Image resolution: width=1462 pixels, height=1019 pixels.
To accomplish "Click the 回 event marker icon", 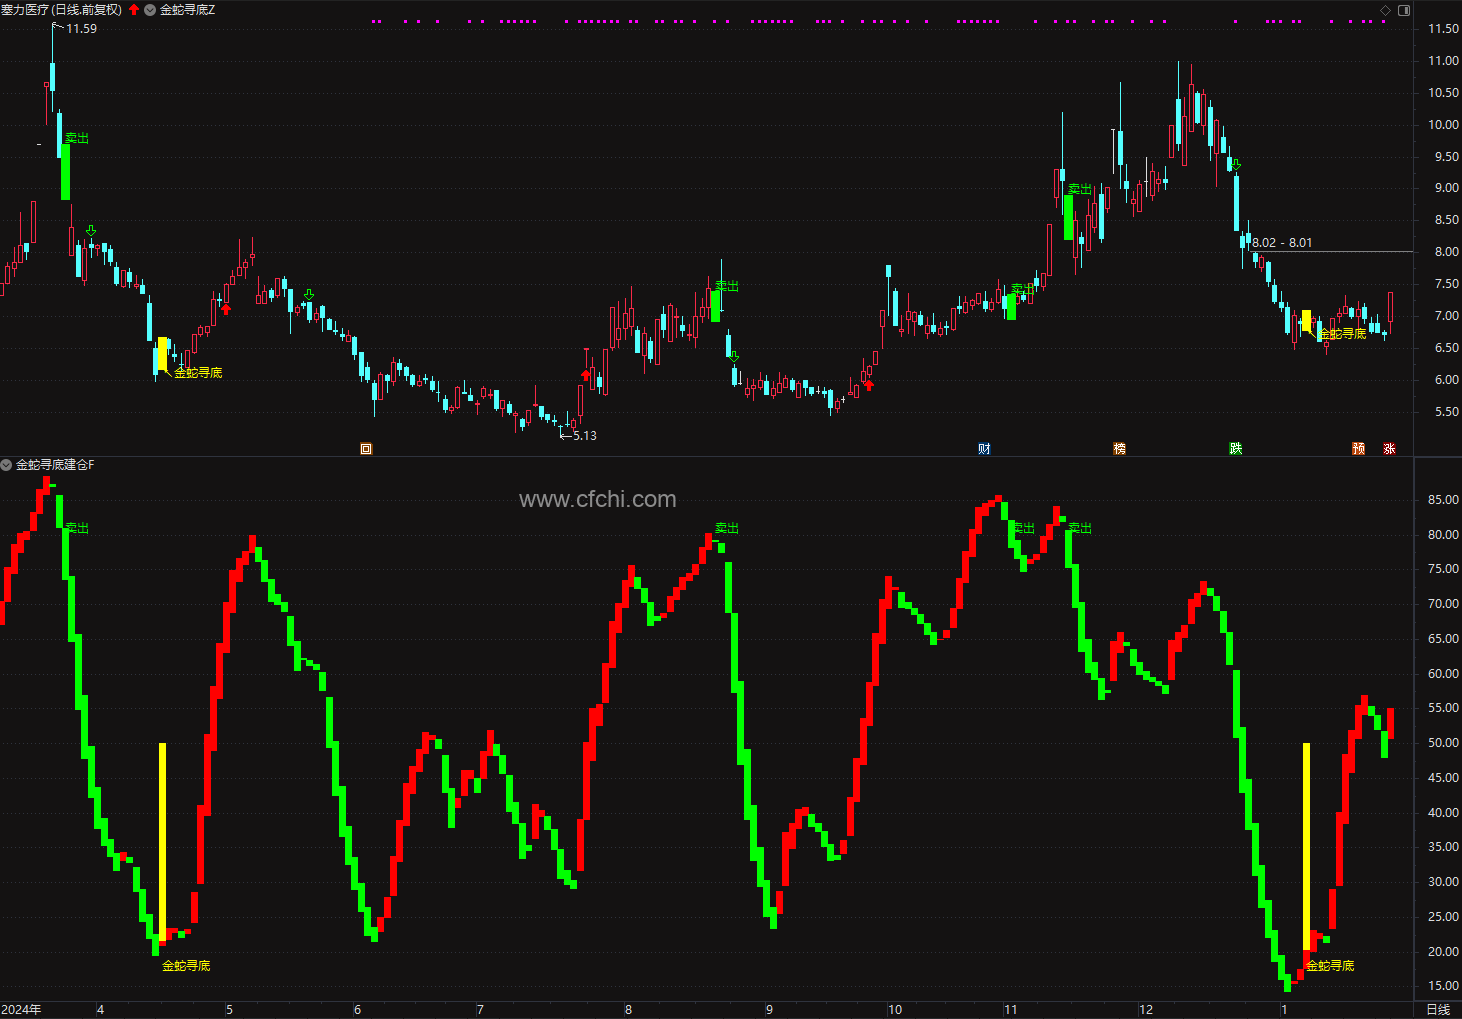I will tap(366, 449).
